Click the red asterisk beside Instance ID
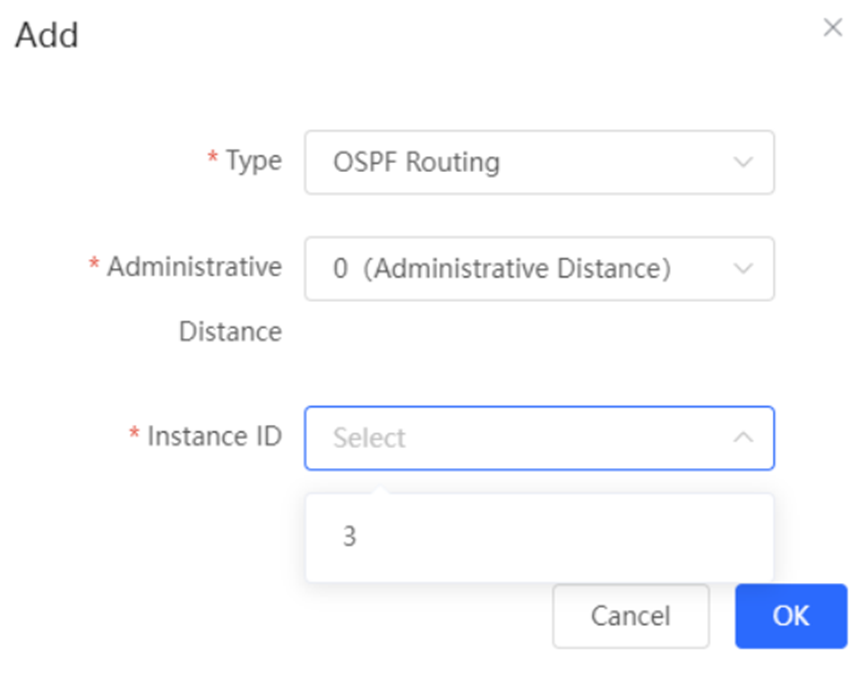863x673 pixels. click(x=134, y=432)
